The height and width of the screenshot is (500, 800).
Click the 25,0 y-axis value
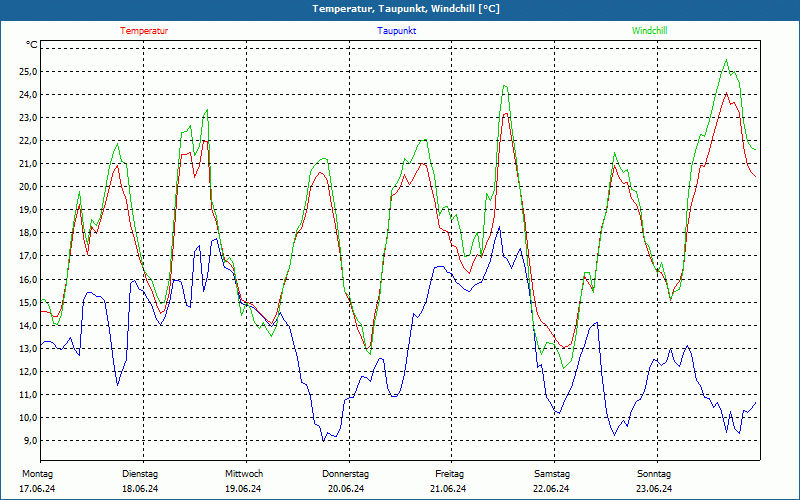(x=28, y=71)
